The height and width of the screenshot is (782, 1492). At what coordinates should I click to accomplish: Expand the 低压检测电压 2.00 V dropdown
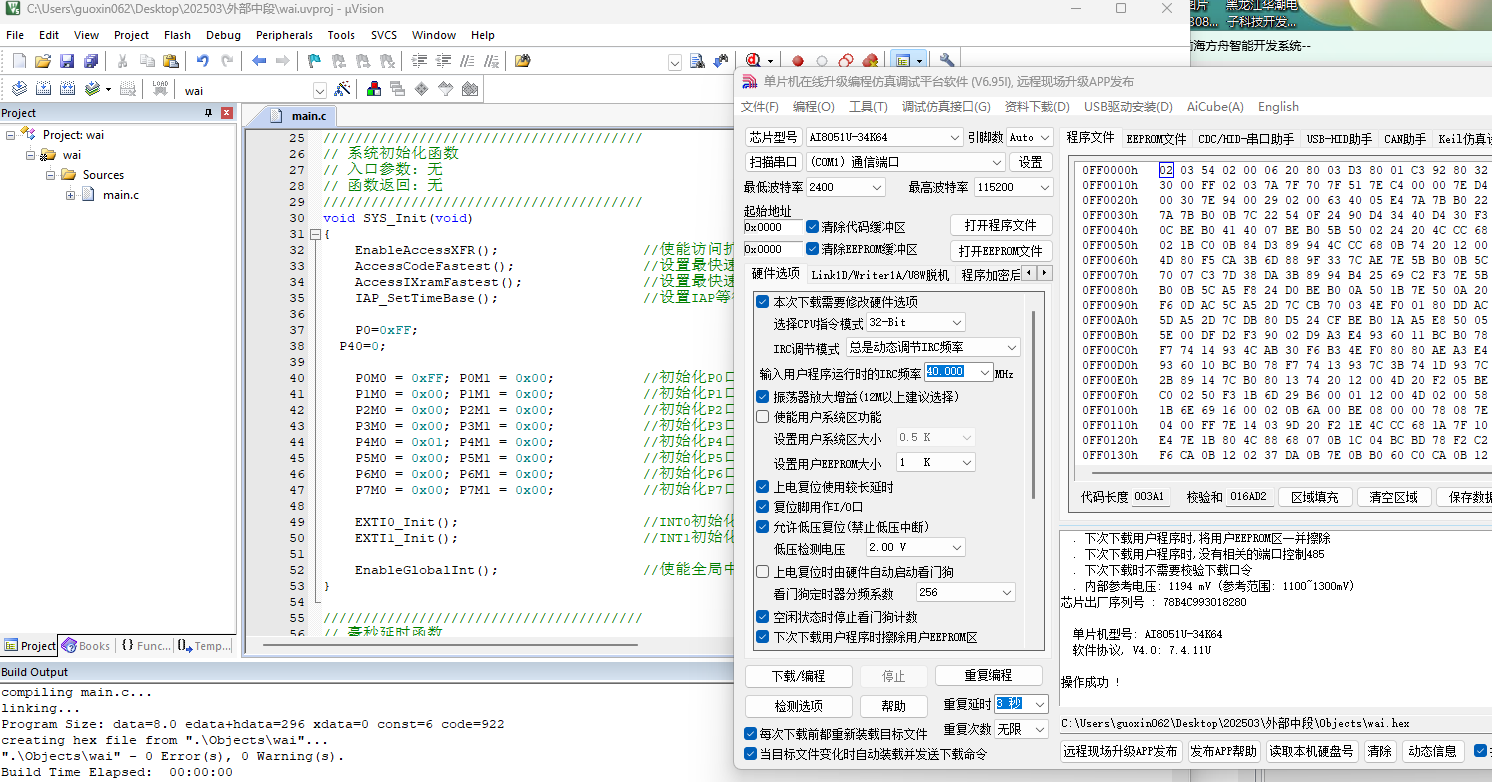pyautogui.click(x=915, y=548)
